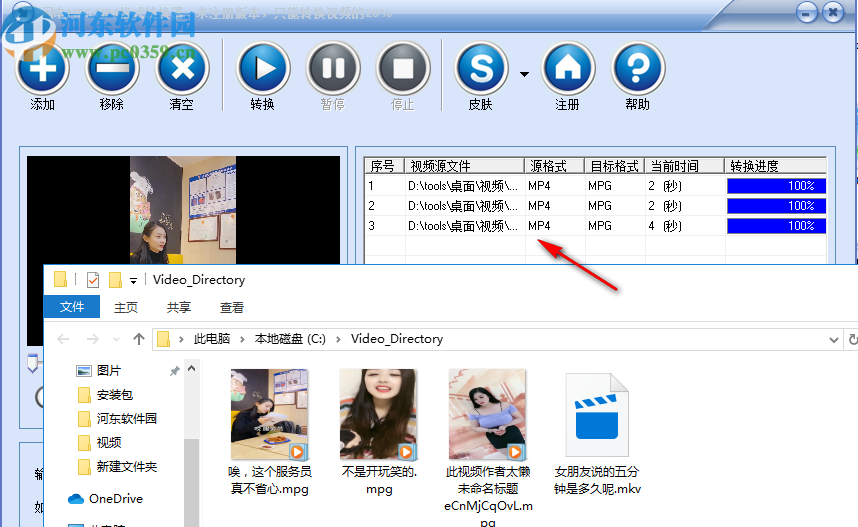This screenshot has height=527, width=858.
Task: Open the 共享 ribbon tab
Action: [x=179, y=308]
